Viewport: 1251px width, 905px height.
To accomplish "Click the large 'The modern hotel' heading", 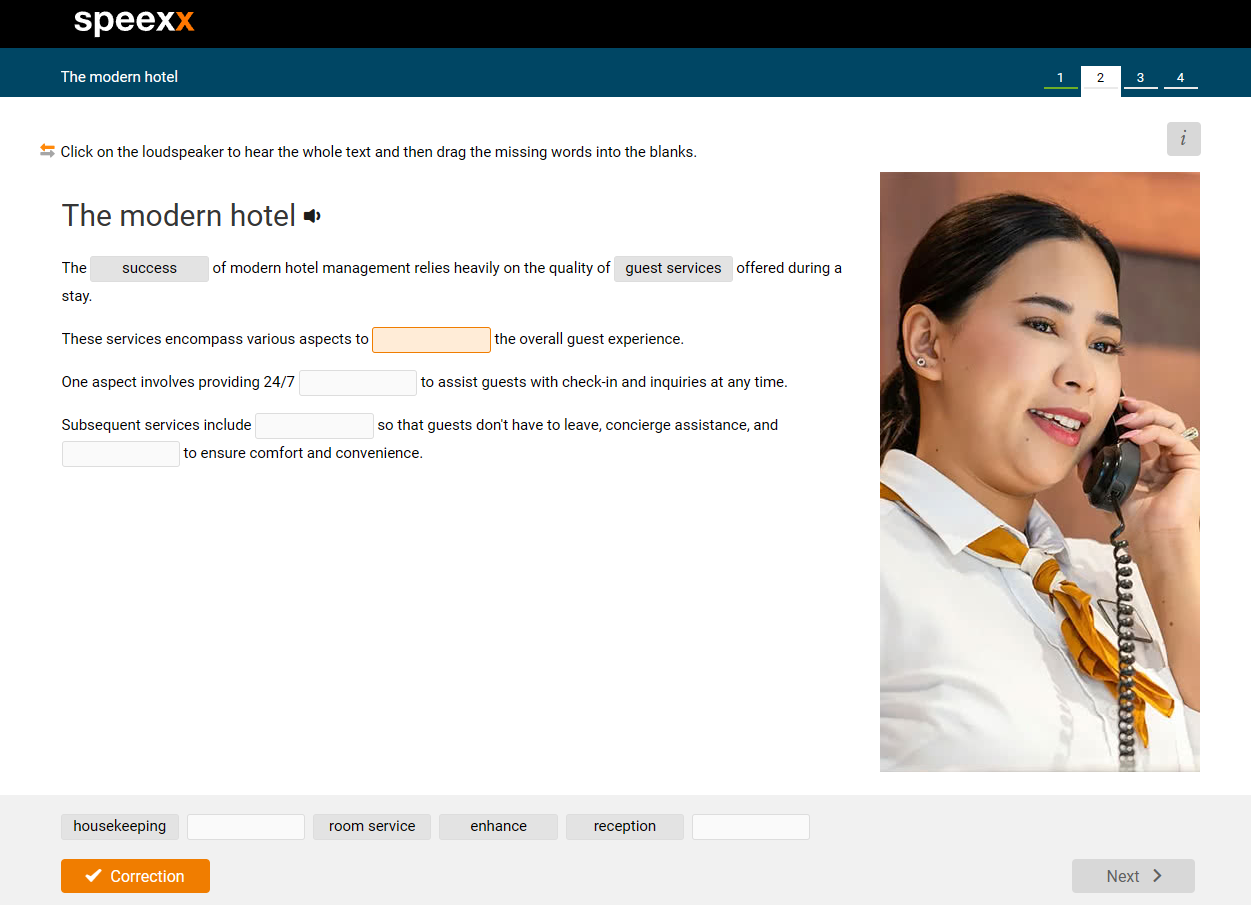I will coord(179,216).
